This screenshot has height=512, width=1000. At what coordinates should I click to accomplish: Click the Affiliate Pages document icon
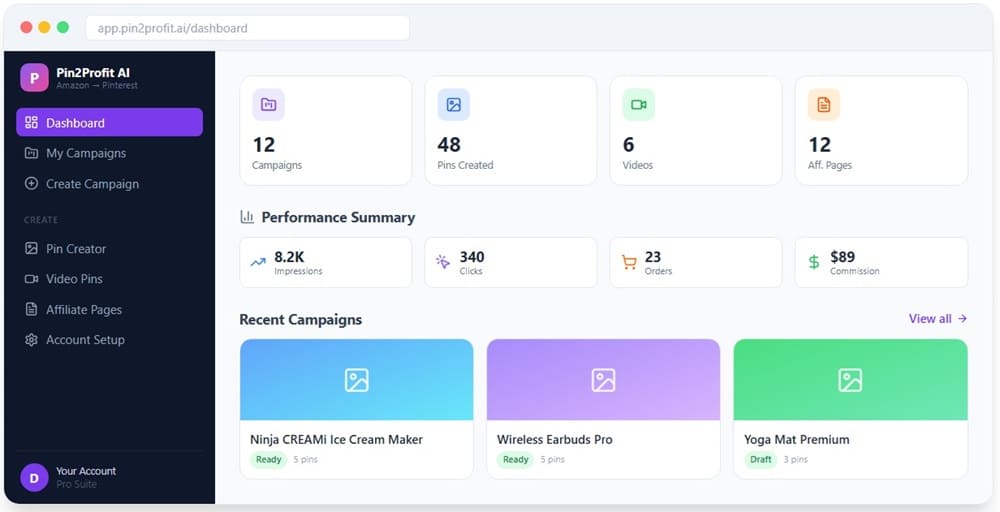[x=31, y=309]
